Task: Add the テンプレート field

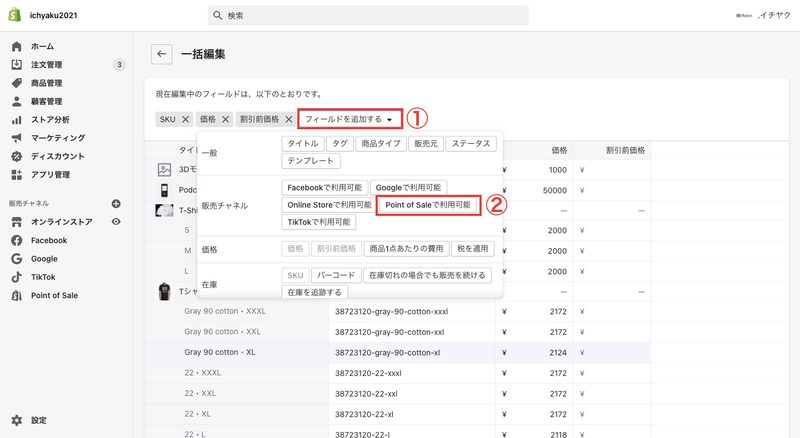Action: point(311,161)
